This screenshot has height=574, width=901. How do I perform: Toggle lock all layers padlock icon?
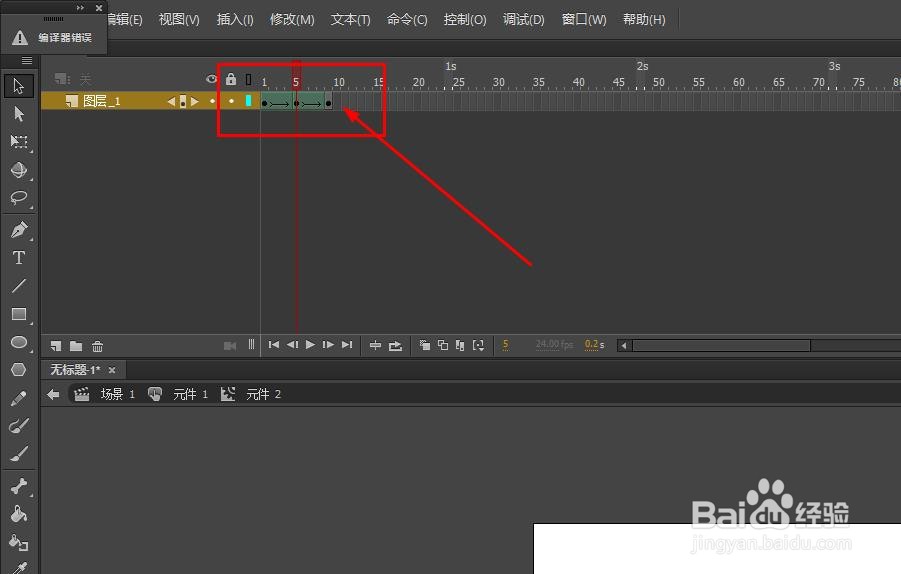231,79
